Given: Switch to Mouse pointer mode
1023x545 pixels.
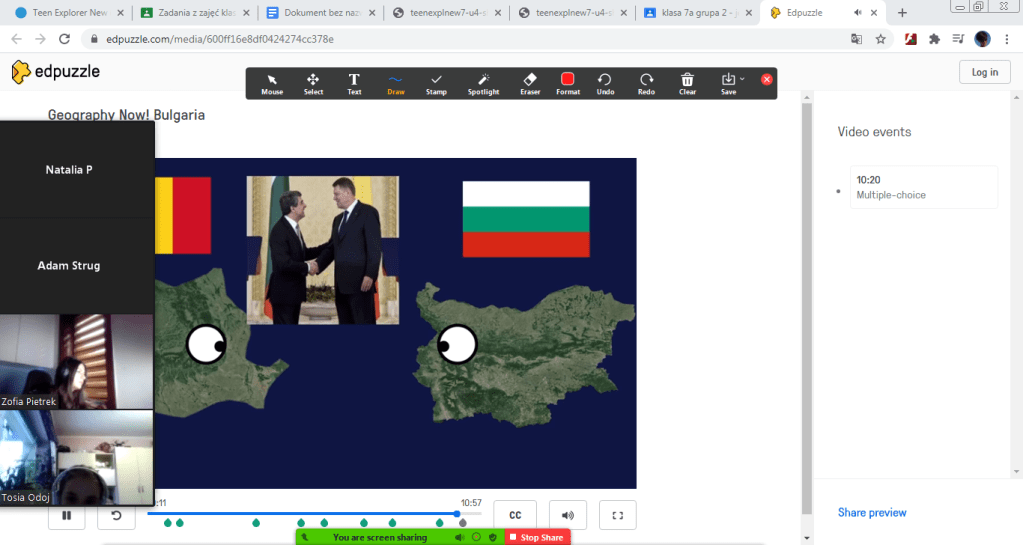Looking at the screenshot, I should (272, 82).
